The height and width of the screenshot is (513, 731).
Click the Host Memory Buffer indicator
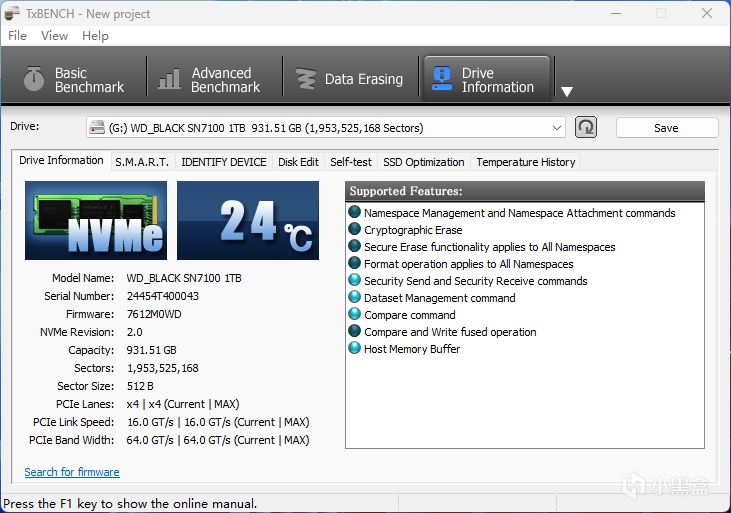(355, 348)
